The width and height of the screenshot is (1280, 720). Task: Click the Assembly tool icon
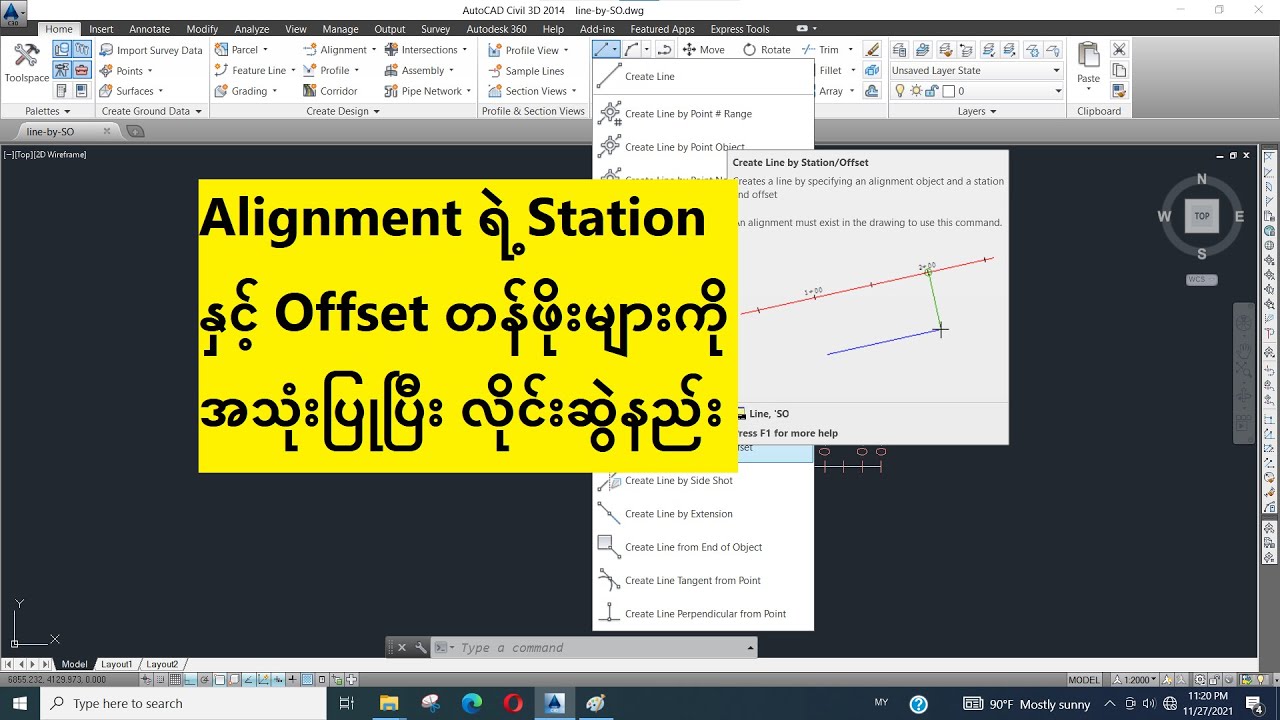(392, 70)
